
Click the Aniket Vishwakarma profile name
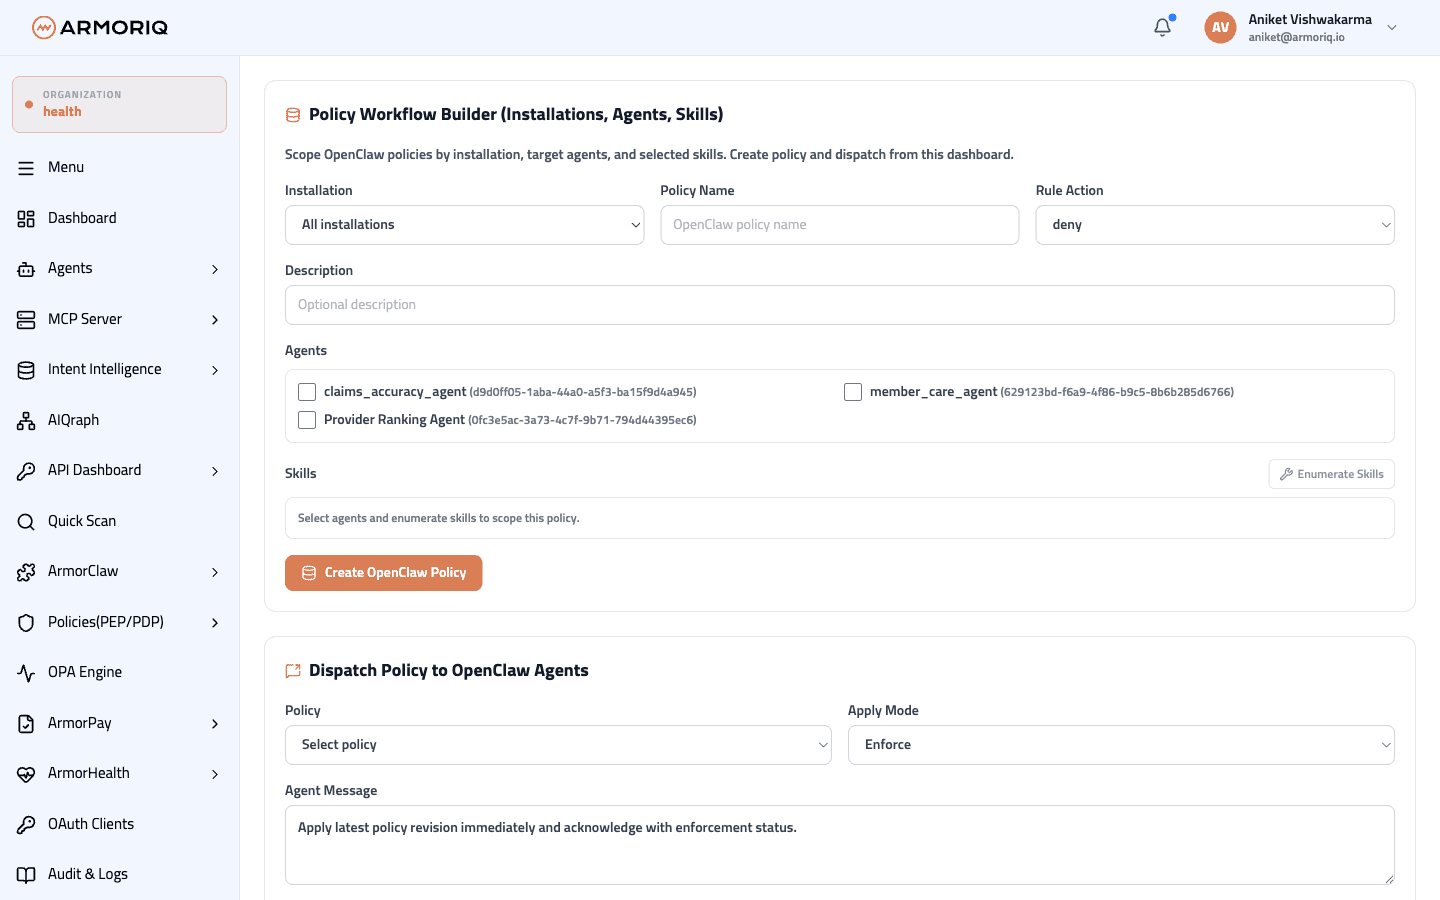click(1310, 19)
